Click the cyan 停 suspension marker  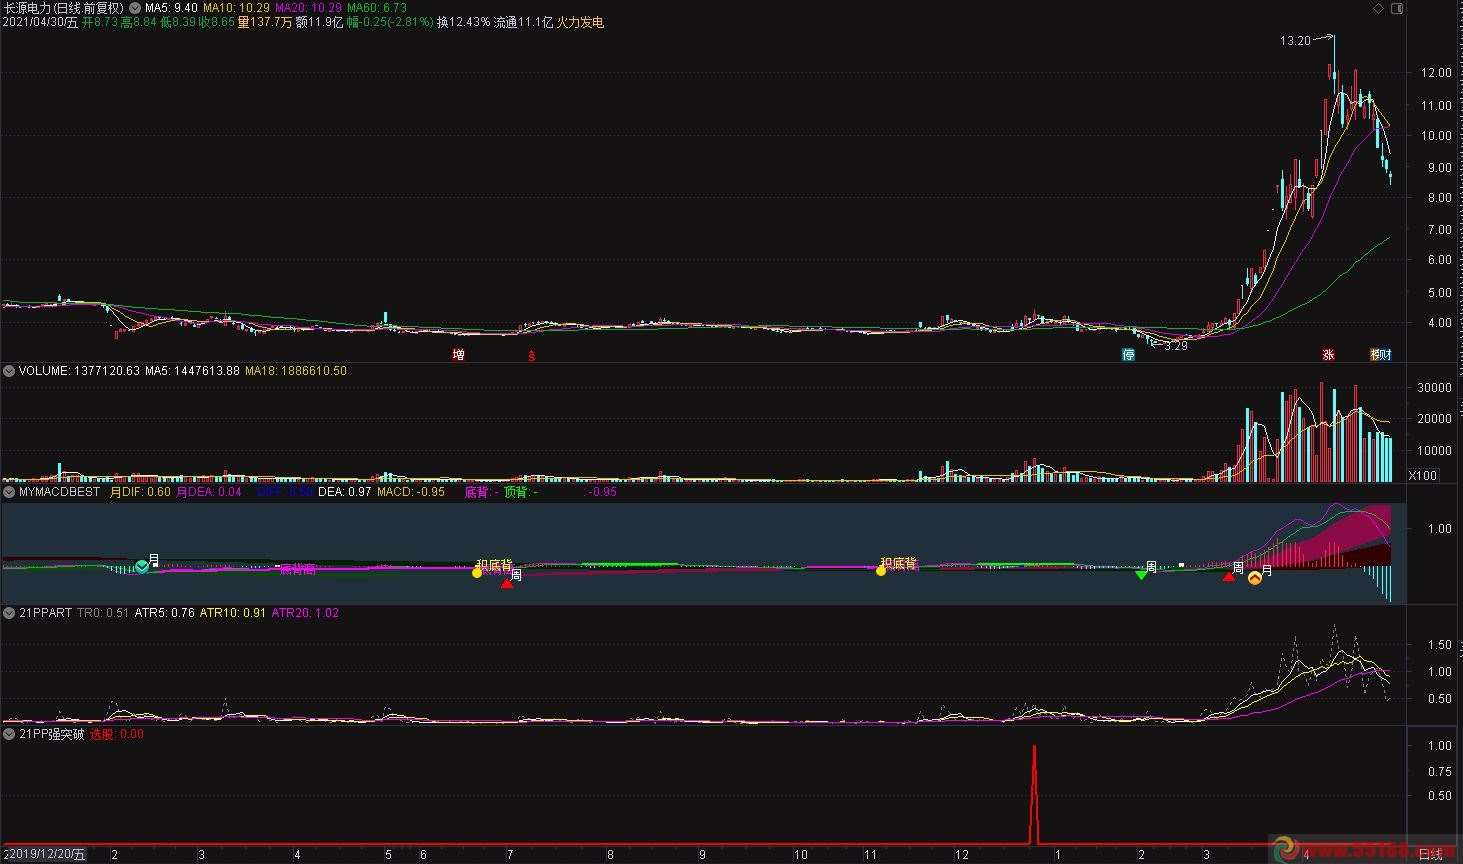click(1128, 354)
